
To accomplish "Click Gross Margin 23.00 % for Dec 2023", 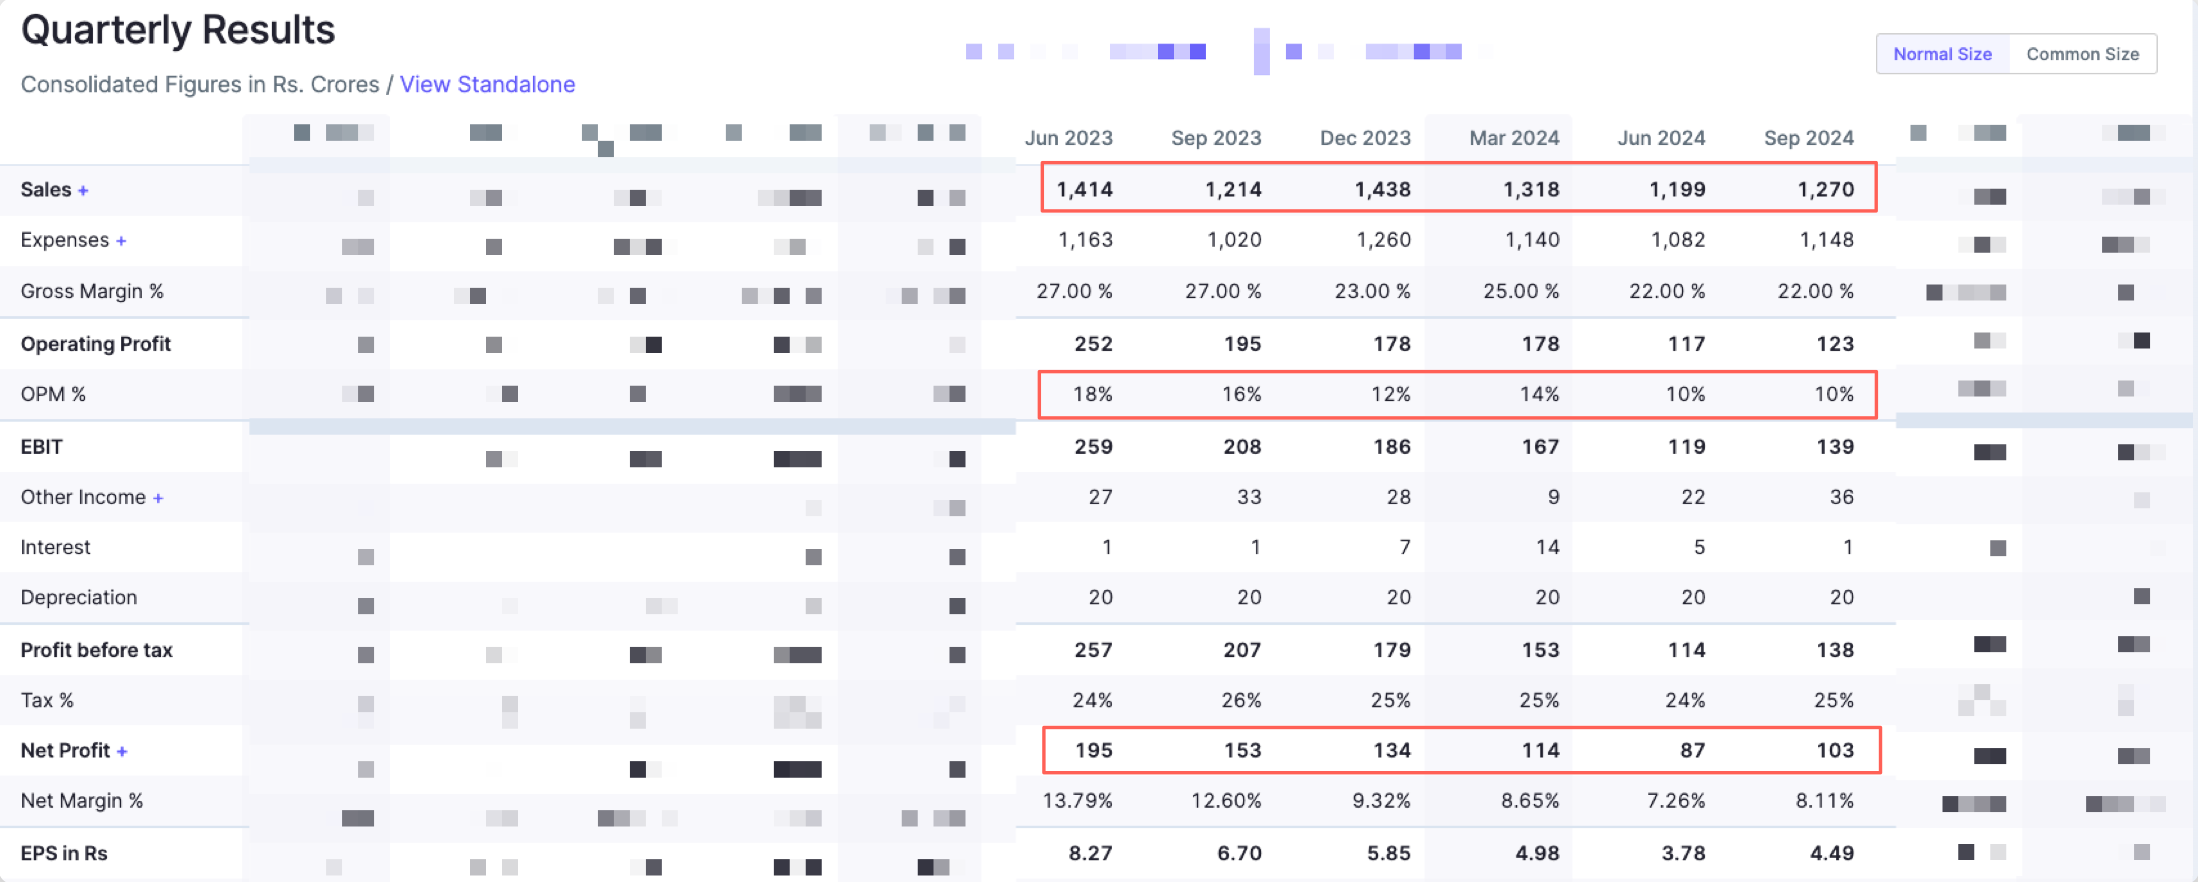I will 1373,291.
